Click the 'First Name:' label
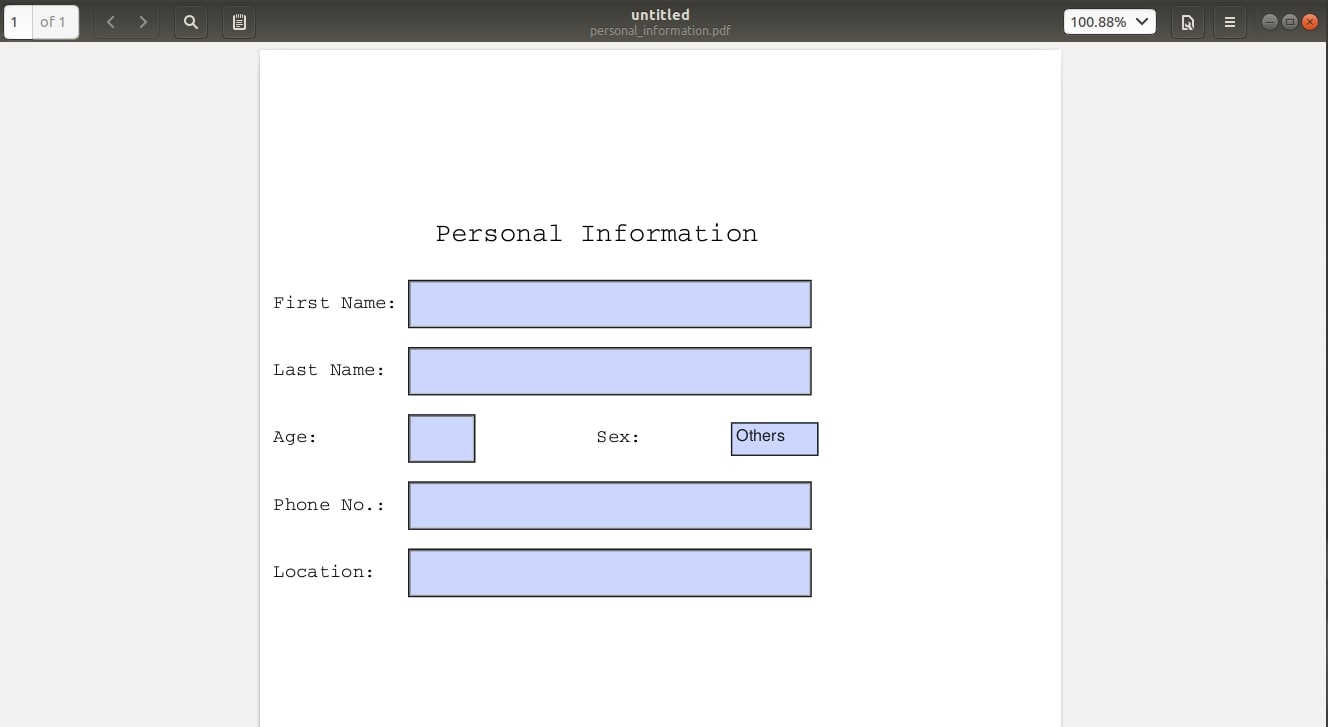 coord(335,303)
